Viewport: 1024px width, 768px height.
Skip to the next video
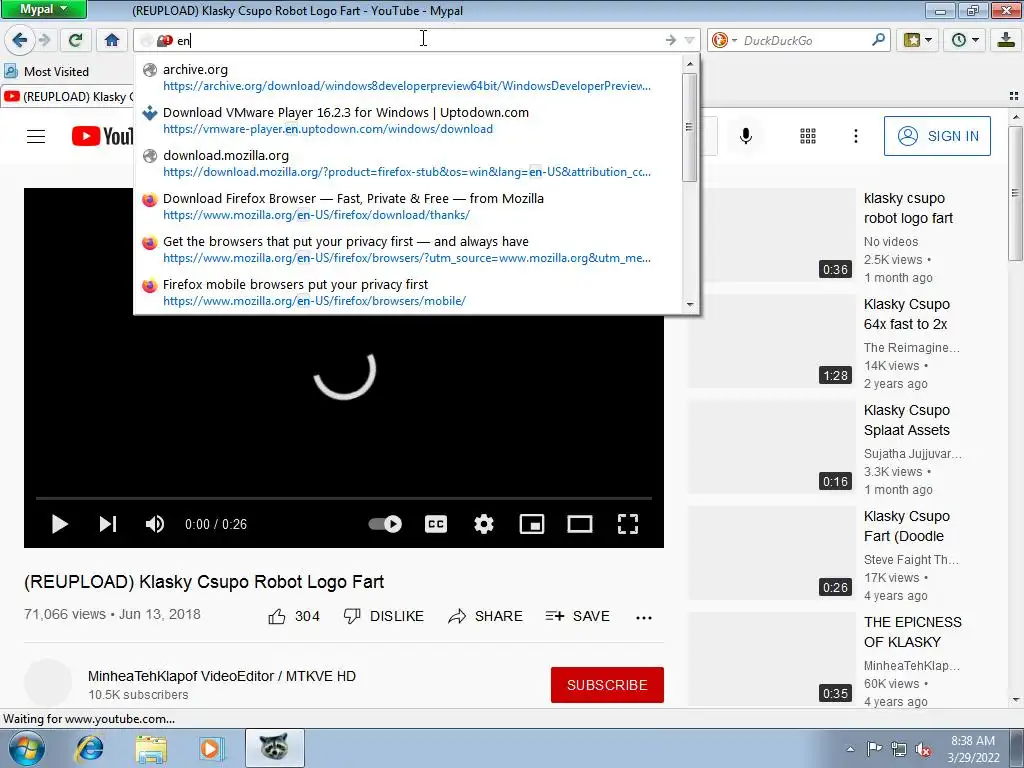(108, 524)
